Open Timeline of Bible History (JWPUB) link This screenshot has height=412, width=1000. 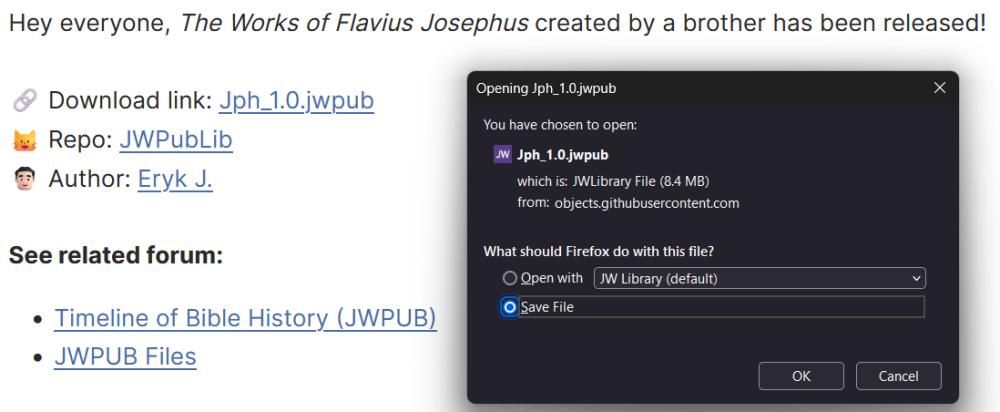coord(245,318)
